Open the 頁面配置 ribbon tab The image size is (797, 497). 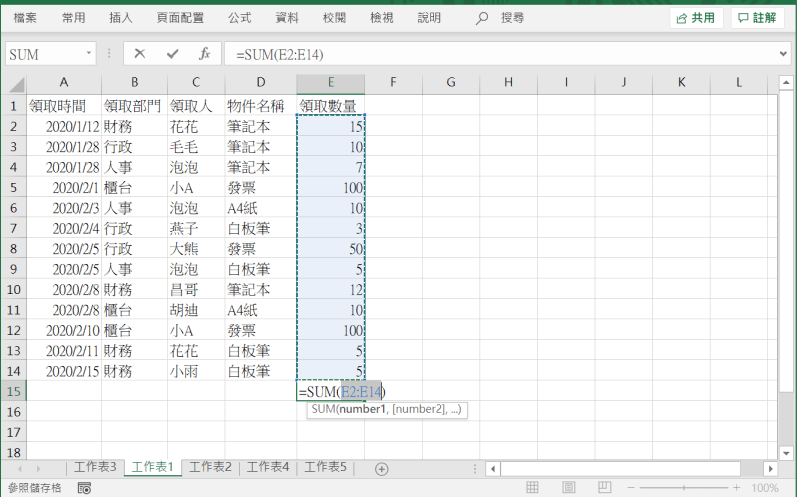pos(180,18)
